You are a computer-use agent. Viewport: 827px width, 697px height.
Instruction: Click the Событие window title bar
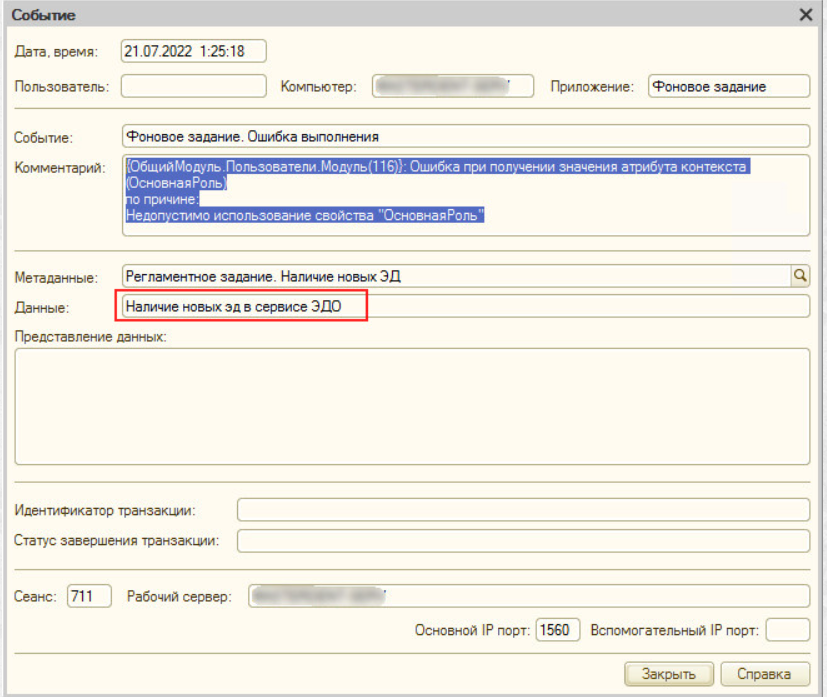pyautogui.click(x=400, y=15)
